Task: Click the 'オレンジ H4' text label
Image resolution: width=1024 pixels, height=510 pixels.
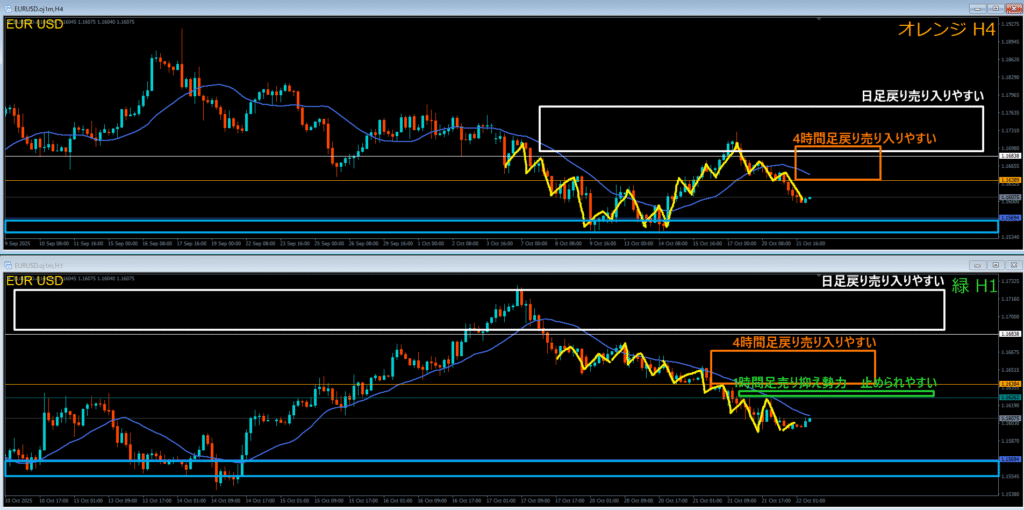Action: [x=942, y=32]
